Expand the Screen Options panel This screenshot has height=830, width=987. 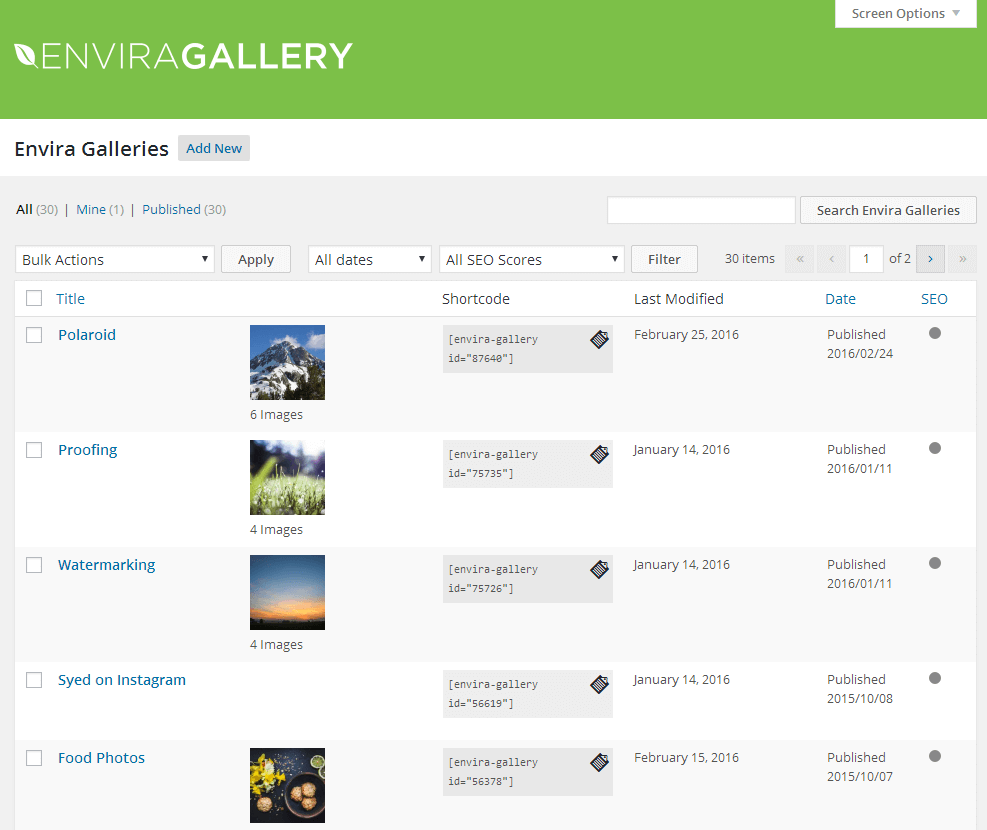point(905,14)
